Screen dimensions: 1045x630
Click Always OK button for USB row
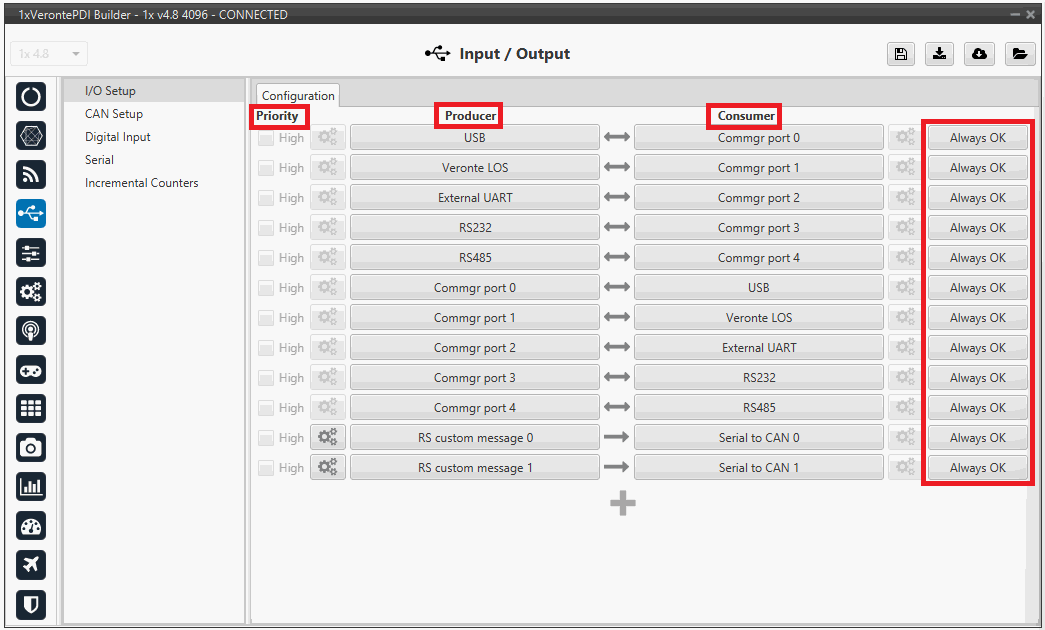coord(977,138)
